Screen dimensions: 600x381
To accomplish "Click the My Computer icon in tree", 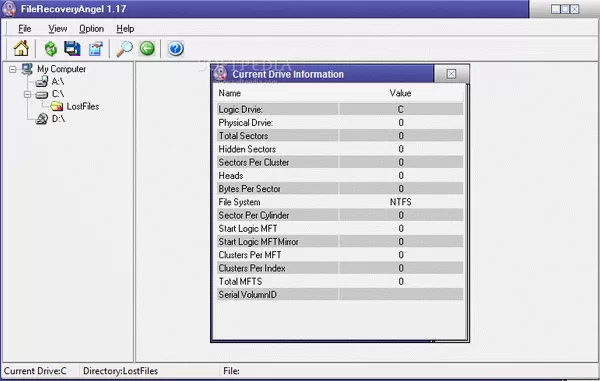I will click(27, 69).
